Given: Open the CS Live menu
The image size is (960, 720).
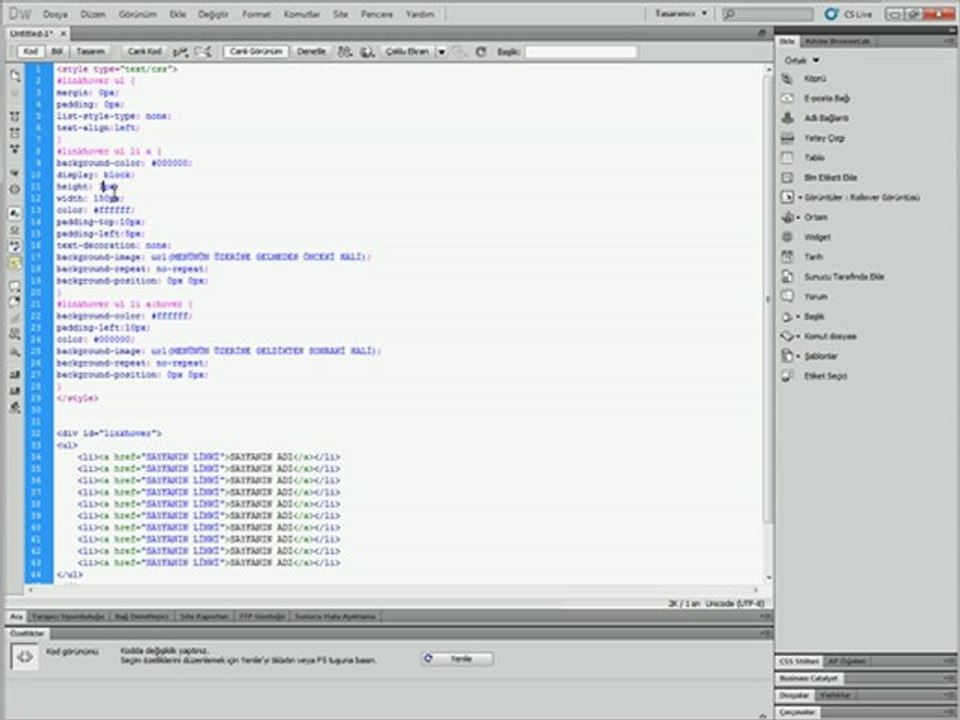Looking at the screenshot, I should (x=849, y=14).
